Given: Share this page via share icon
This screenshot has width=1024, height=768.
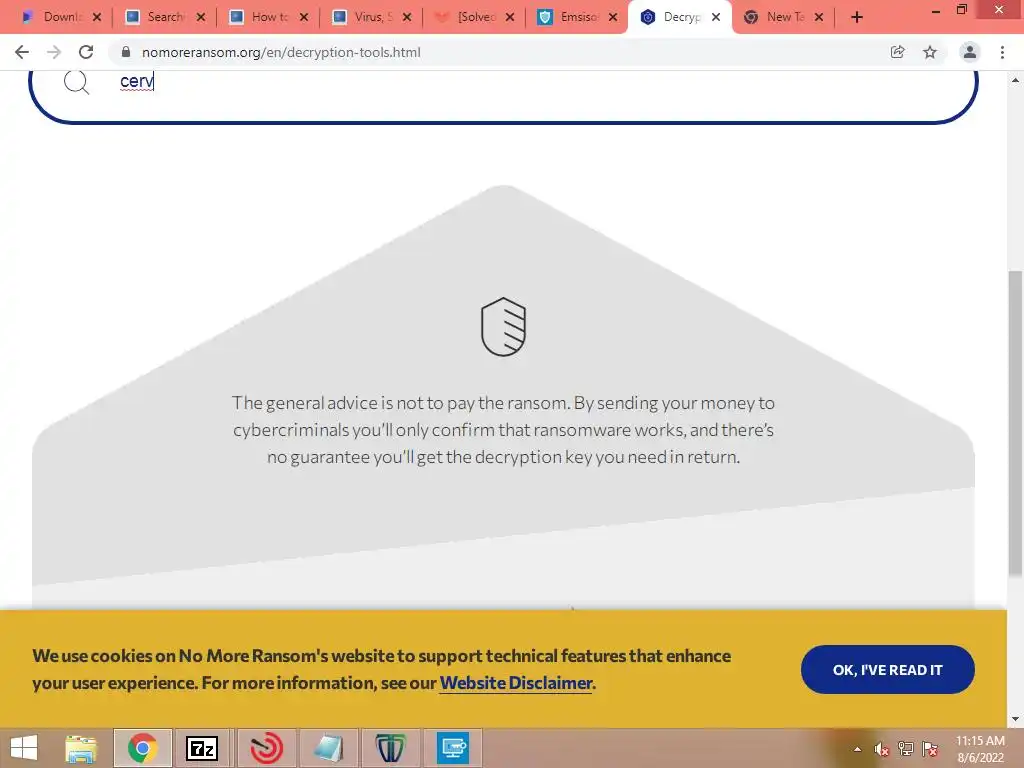Looking at the screenshot, I should click(x=897, y=52).
